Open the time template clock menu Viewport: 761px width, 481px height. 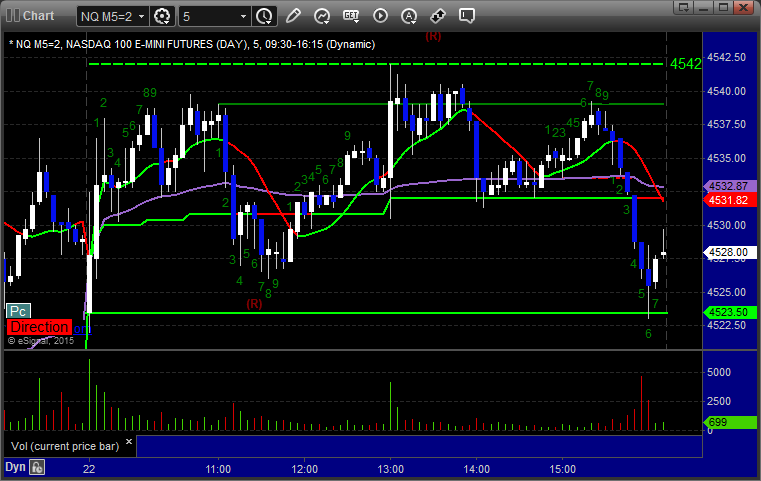pyautogui.click(x=265, y=17)
